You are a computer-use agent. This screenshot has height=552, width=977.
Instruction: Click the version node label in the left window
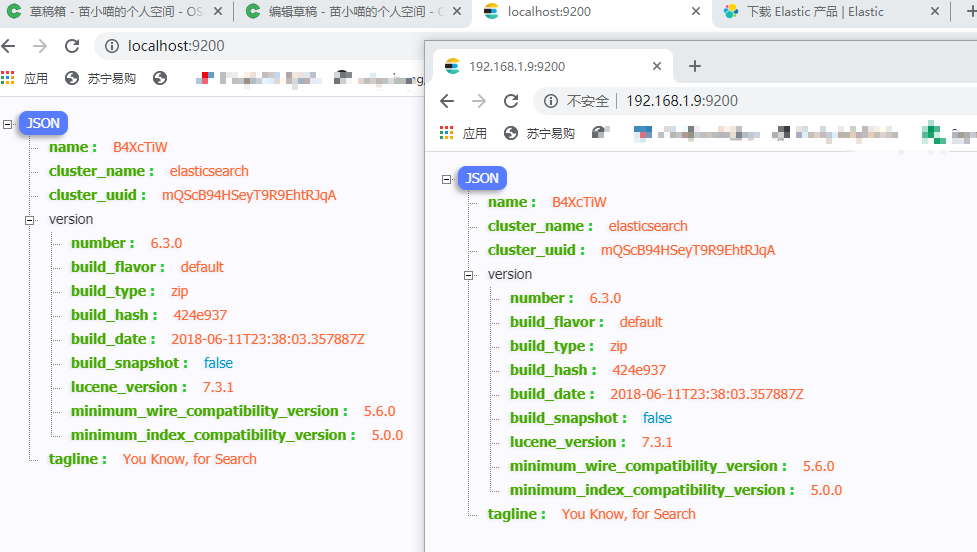pos(71,219)
